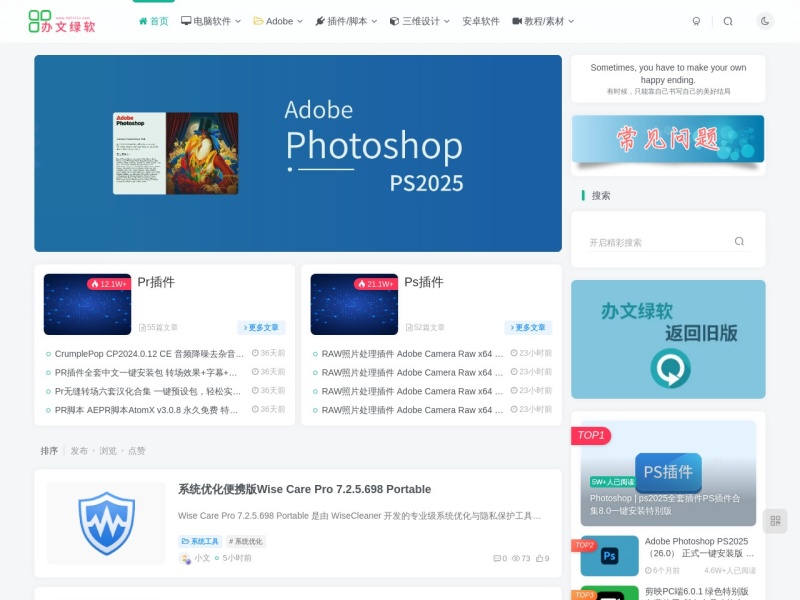
Task: Click the Sometimes happy ending quote card
Action: 668,79
